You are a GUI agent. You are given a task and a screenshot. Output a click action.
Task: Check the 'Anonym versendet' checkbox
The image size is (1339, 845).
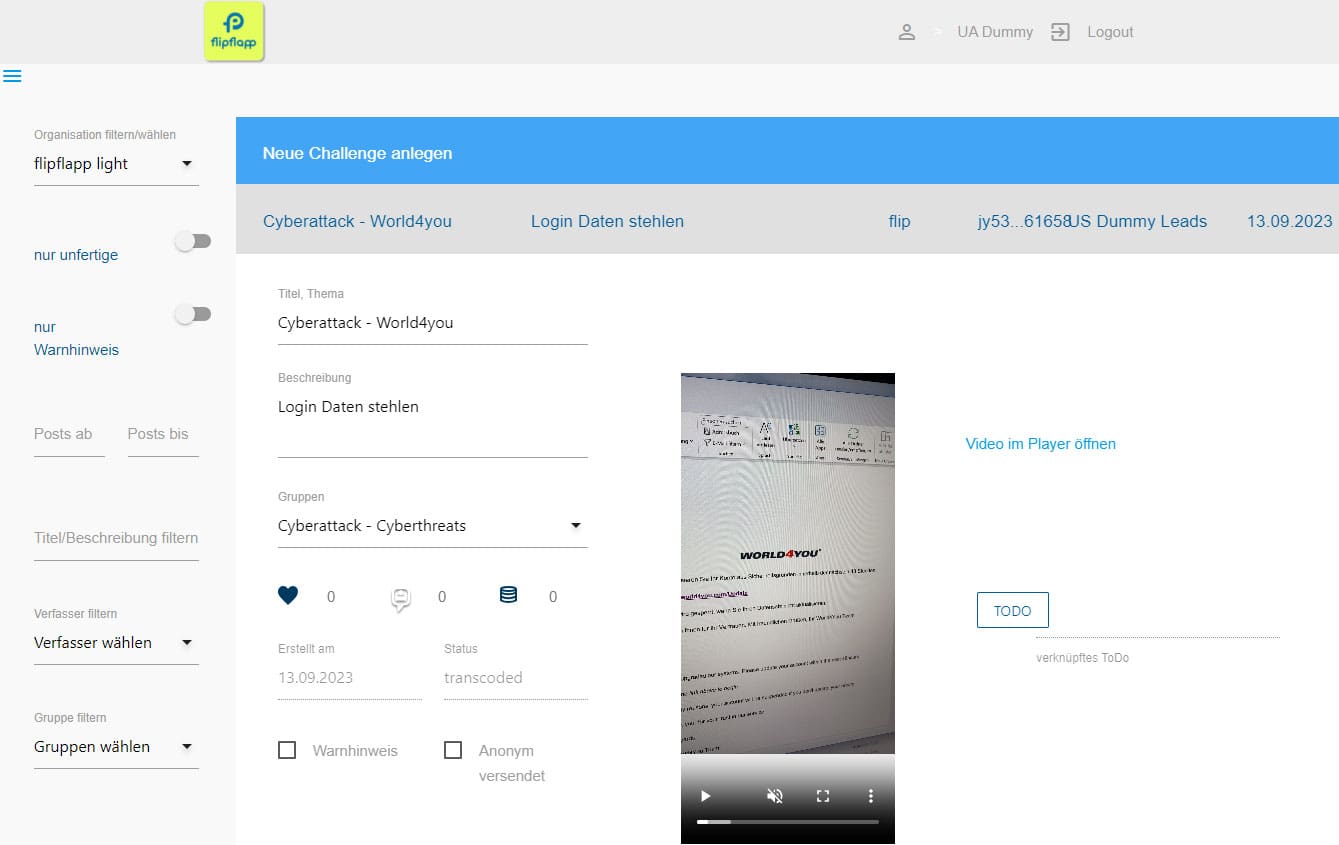coord(453,750)
